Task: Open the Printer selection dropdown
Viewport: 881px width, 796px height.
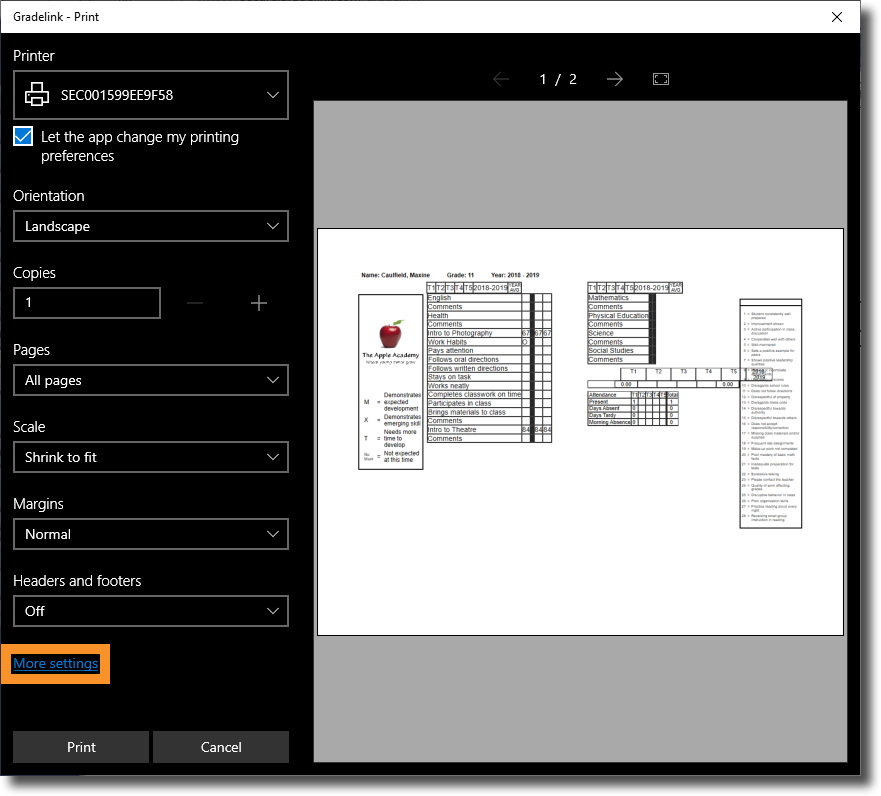Action: click(x=151, y=95)
